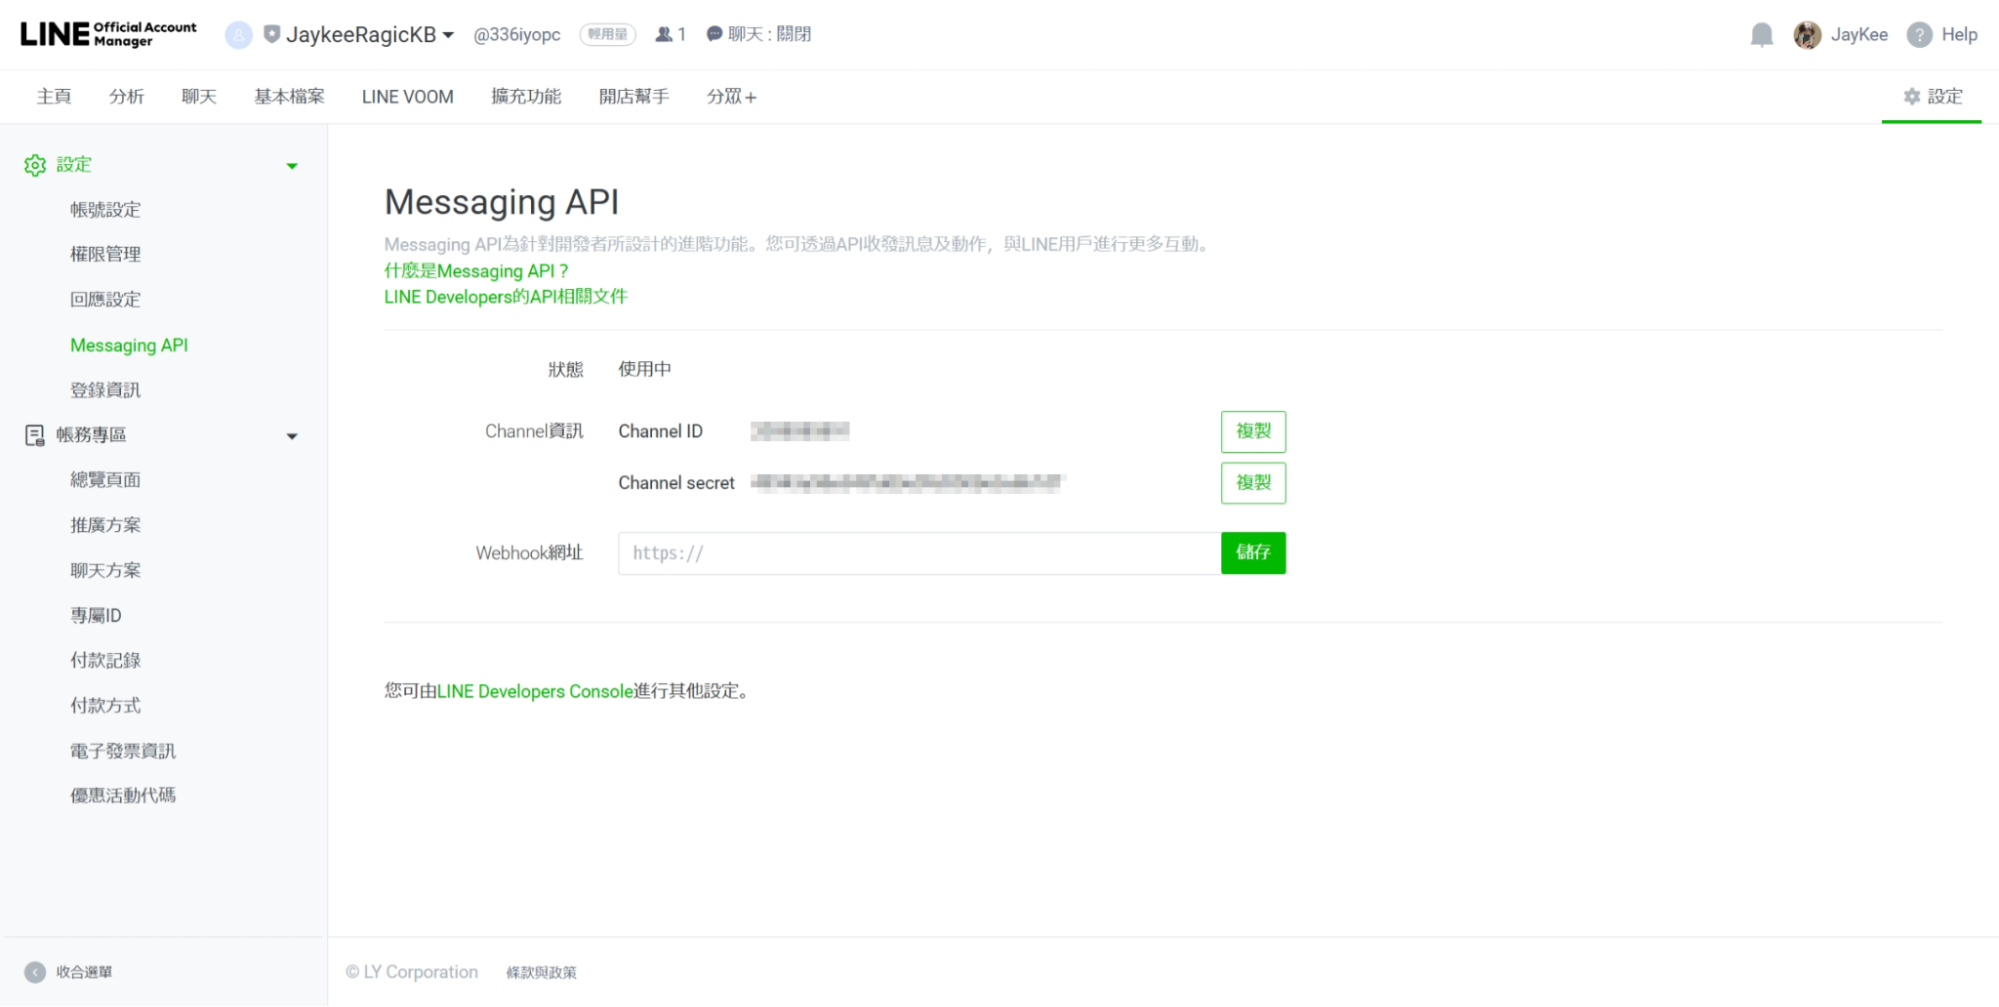This screenshot has width=1999, height=1007.
Task: Click the 使用中 status text
Action: 645,369
